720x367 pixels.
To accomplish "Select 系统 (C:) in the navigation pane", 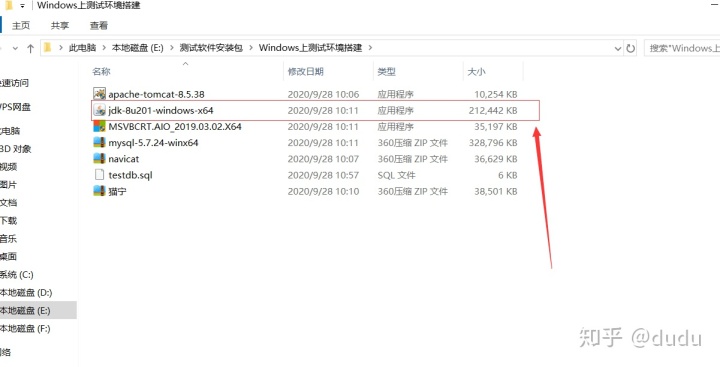I will tap(17, 275).
